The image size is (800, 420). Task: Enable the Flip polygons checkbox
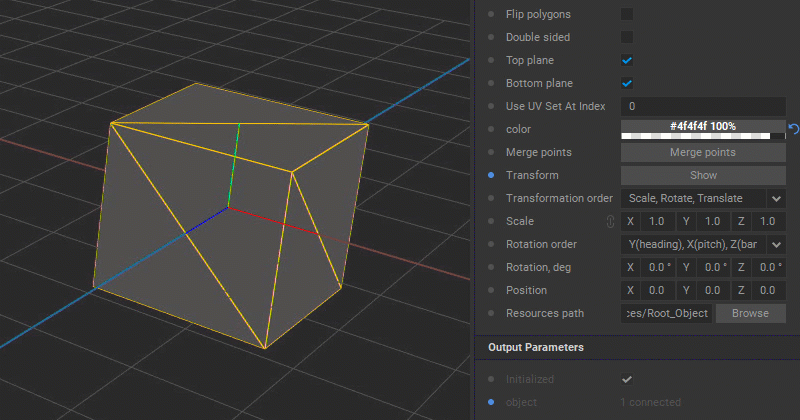coord(627,14)
